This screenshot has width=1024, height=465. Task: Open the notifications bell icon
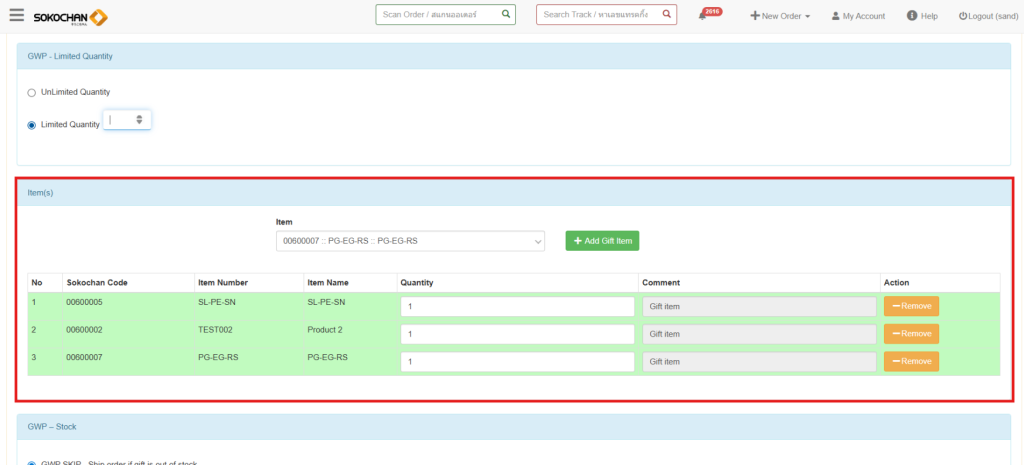[x=703, y=16]
